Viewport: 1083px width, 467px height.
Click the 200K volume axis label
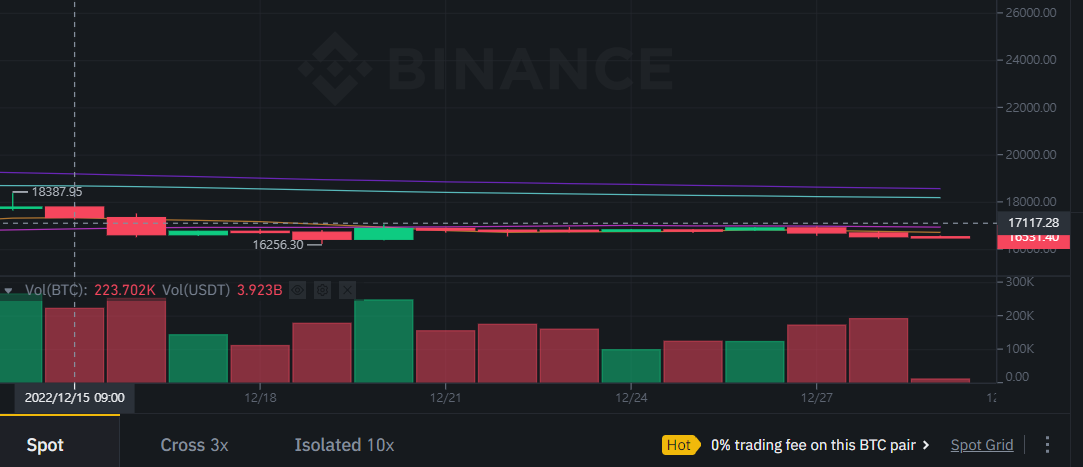point(1019,316)
